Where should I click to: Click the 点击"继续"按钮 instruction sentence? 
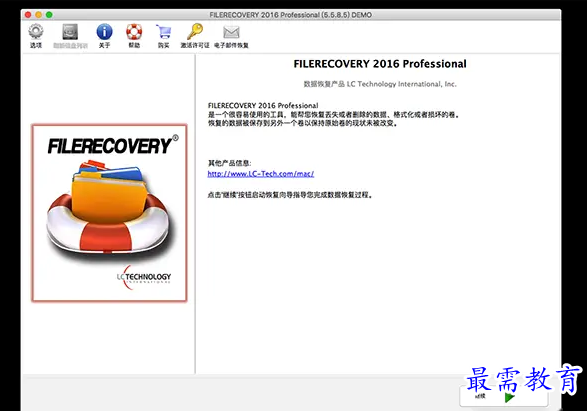[290, 195]
